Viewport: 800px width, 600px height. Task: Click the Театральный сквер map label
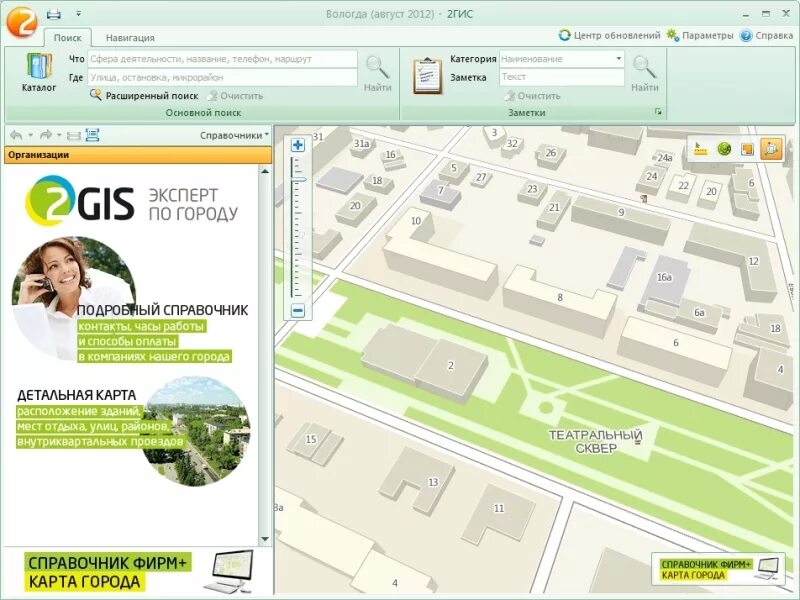pyautogui.click(x=595, y=441)
